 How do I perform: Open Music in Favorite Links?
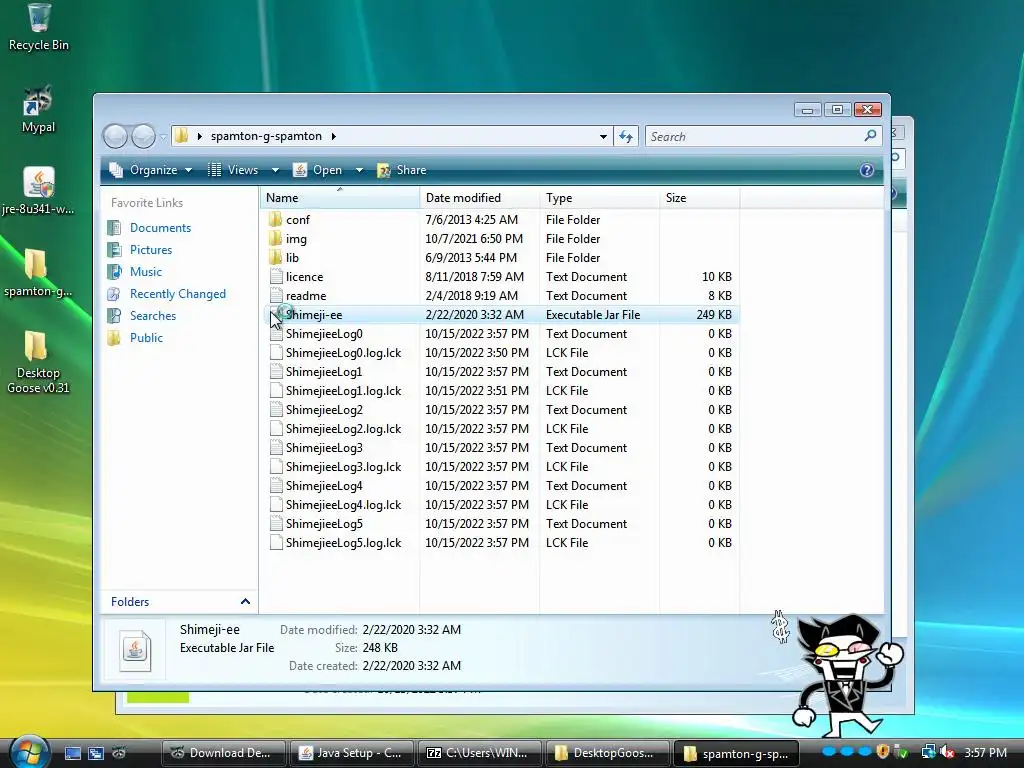pos(146,272)
